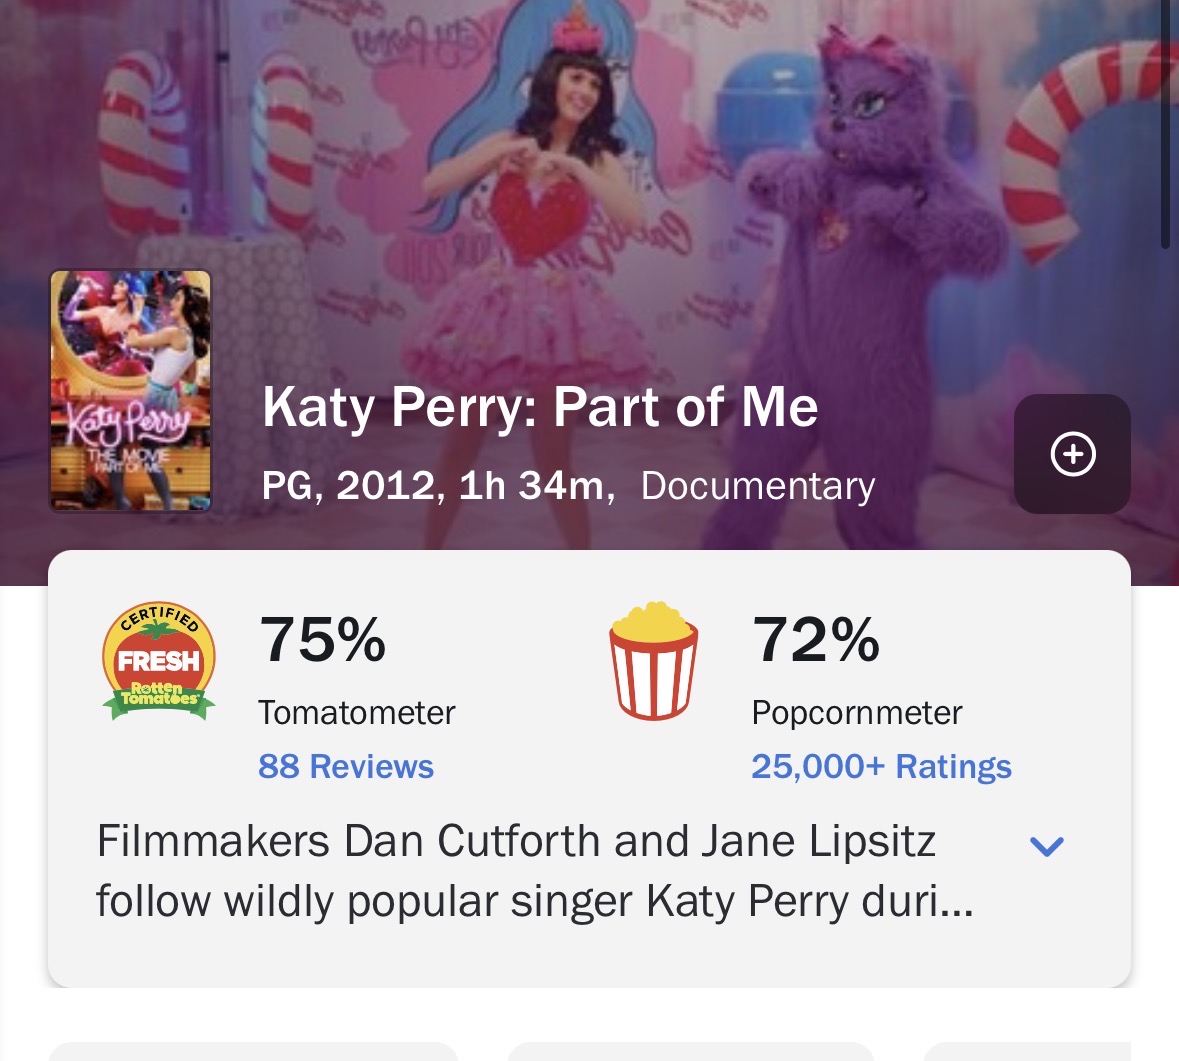Click the Popcornmeter label text
This screenshot has width=1179, height=1061.
click(x=857, y=713)
